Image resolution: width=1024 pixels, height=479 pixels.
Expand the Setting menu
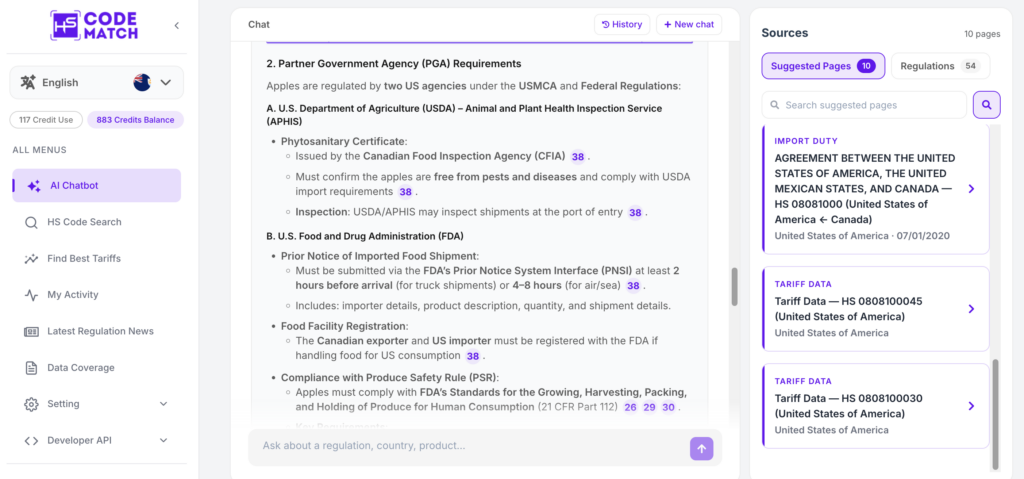coord(96,404)
